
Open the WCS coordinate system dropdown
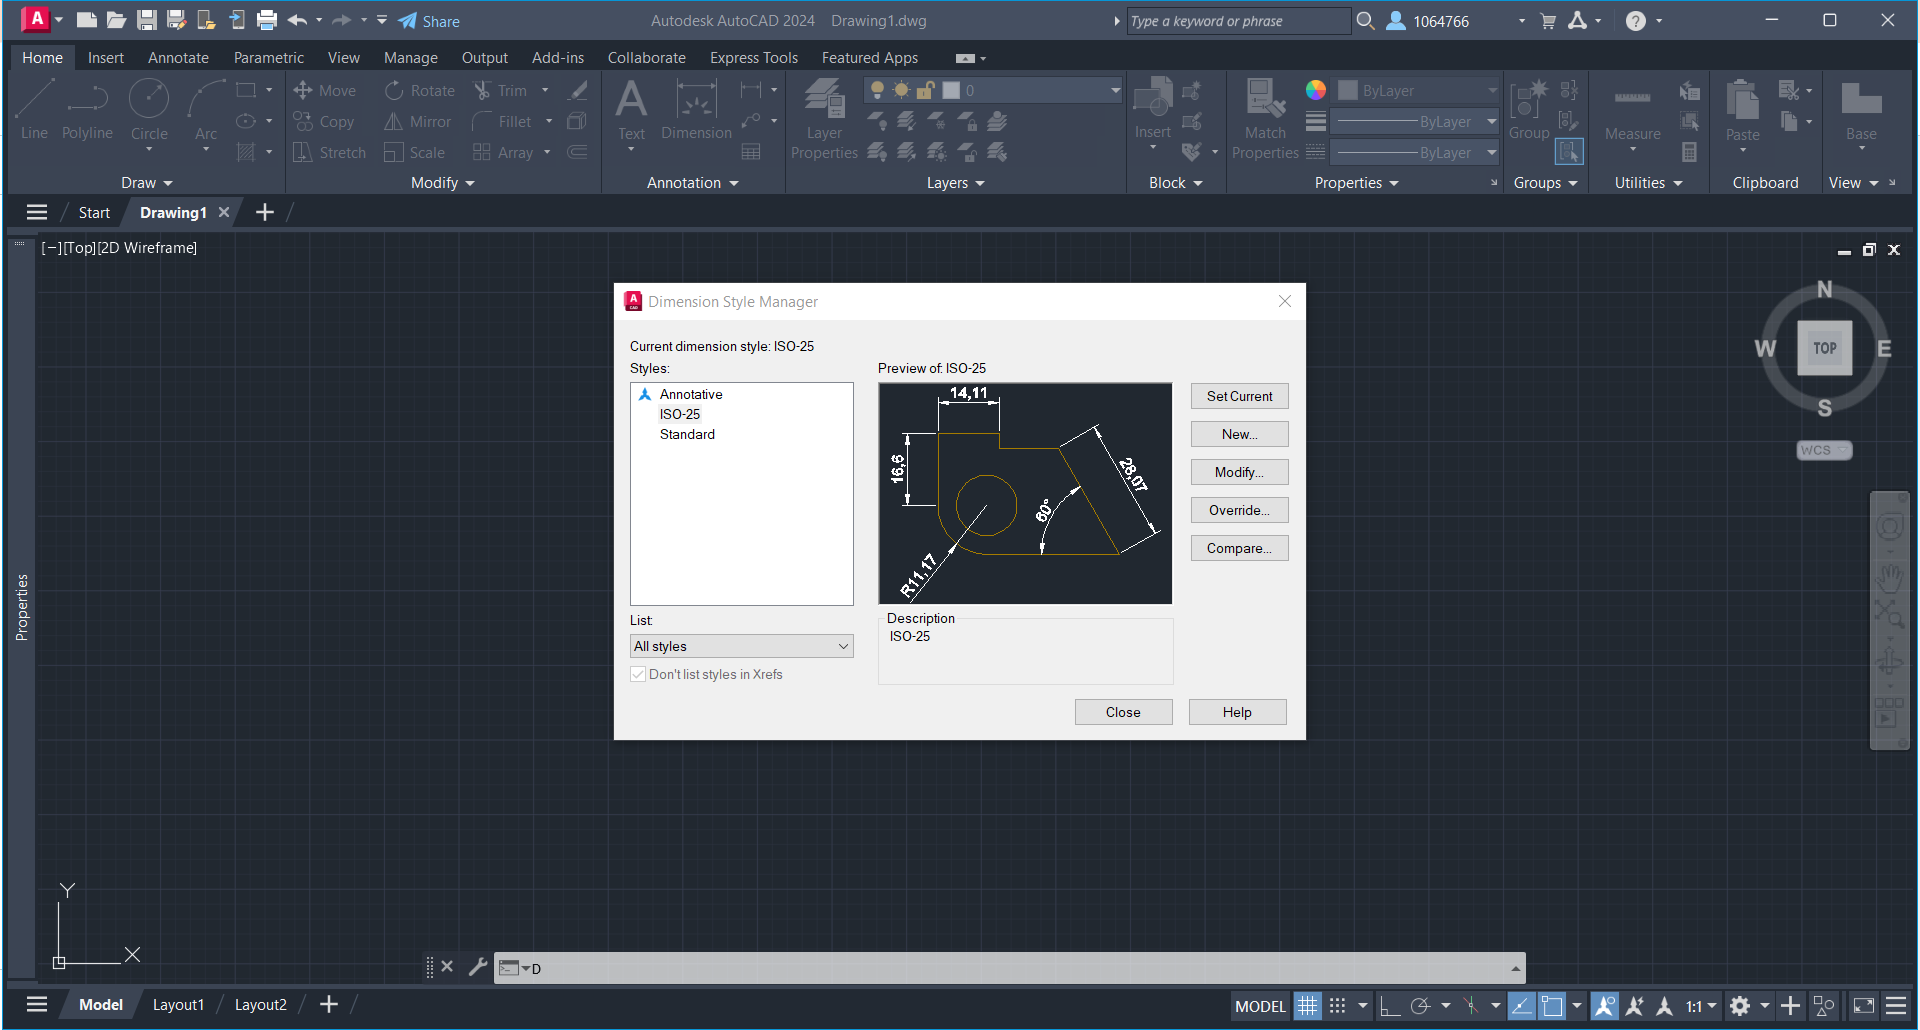coord(1824,451)
